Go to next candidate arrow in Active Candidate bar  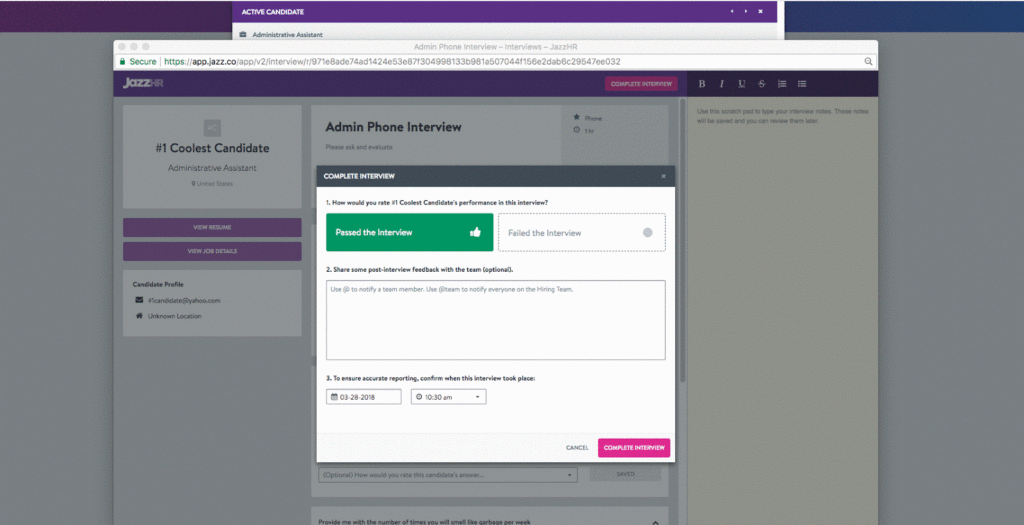pyautogui.click(x=746, y=12)
